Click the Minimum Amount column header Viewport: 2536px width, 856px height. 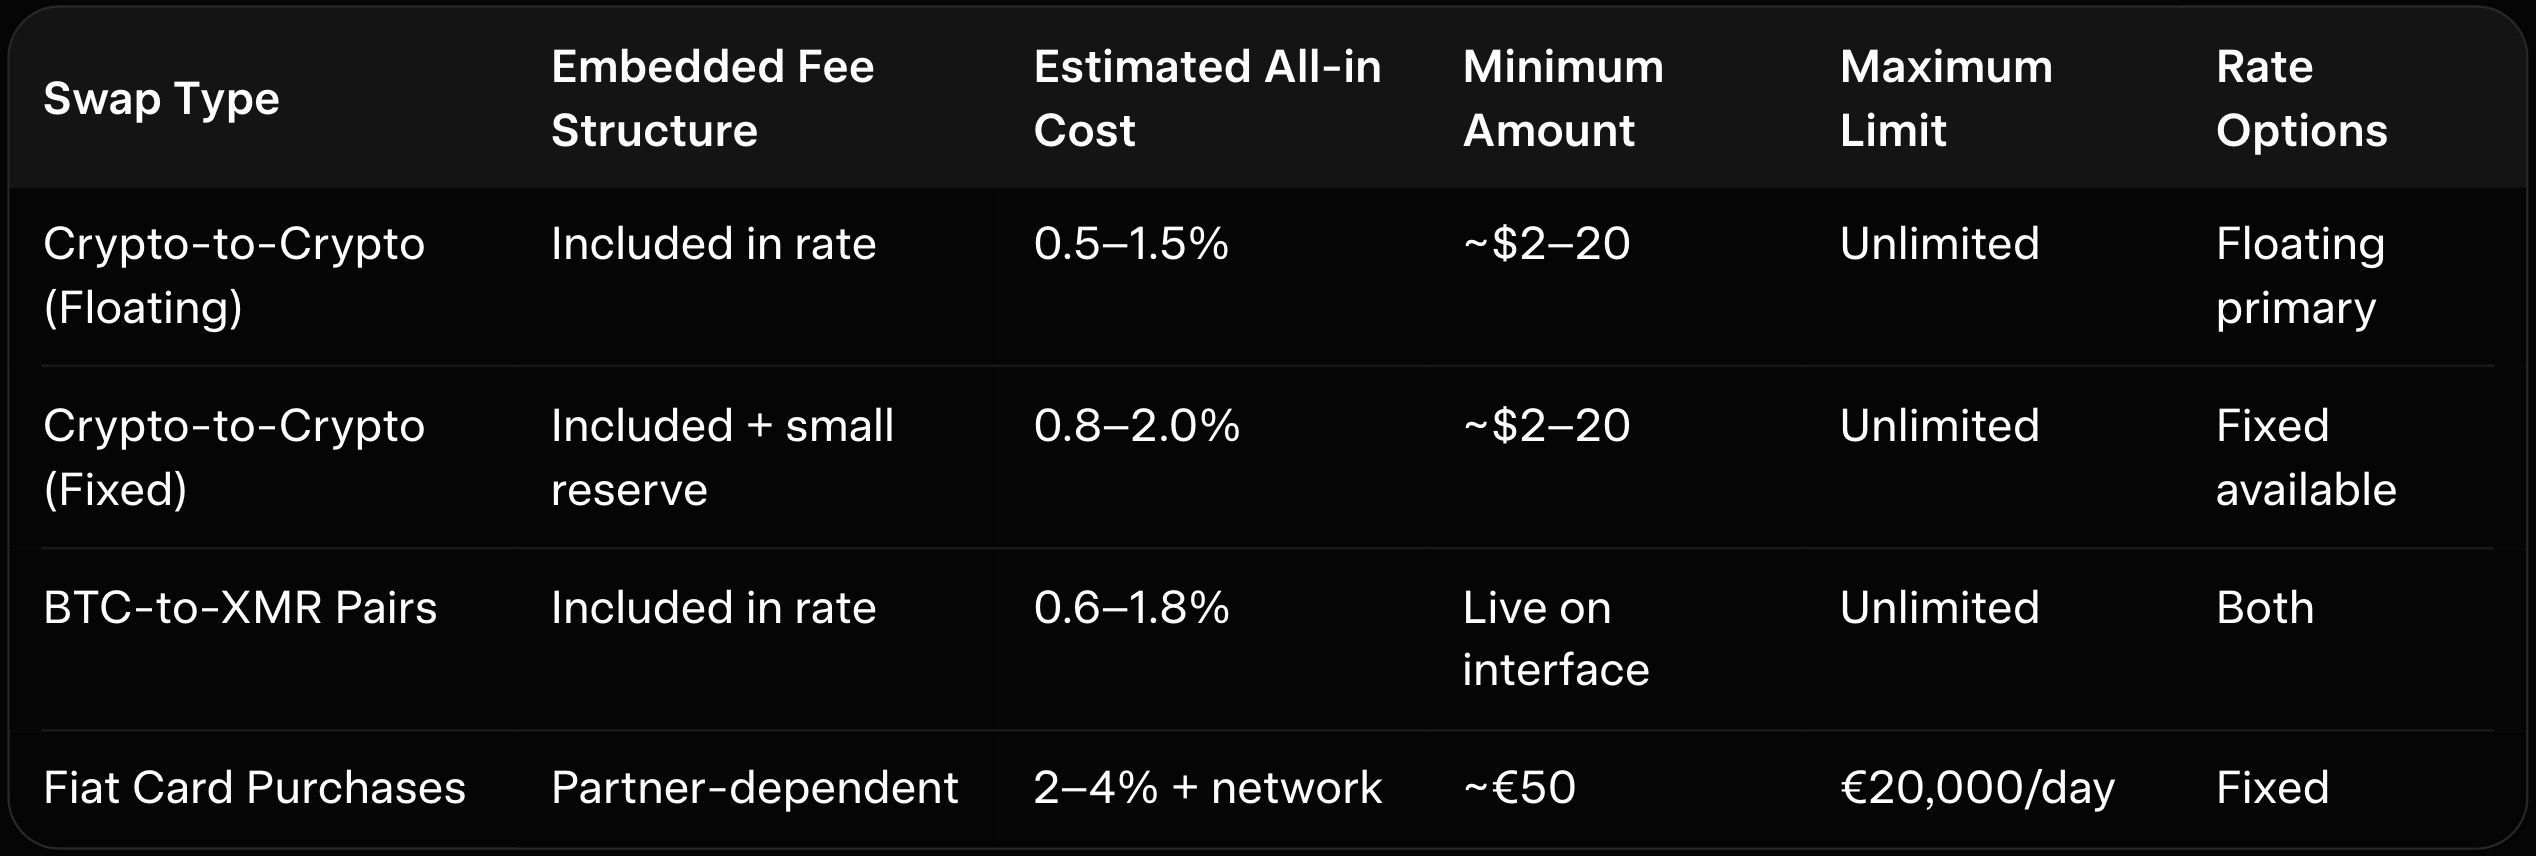pyautogui.click(x=1562, y=99)
